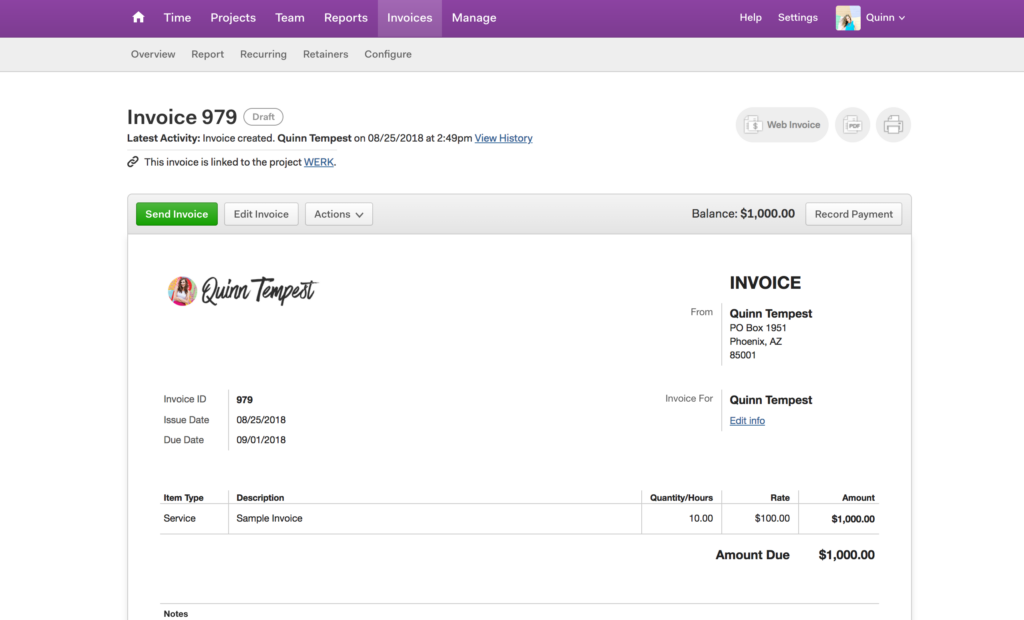This screenshot has height=620, width=1024.
Task: Open the Team menu
Action: click(289, 18)
